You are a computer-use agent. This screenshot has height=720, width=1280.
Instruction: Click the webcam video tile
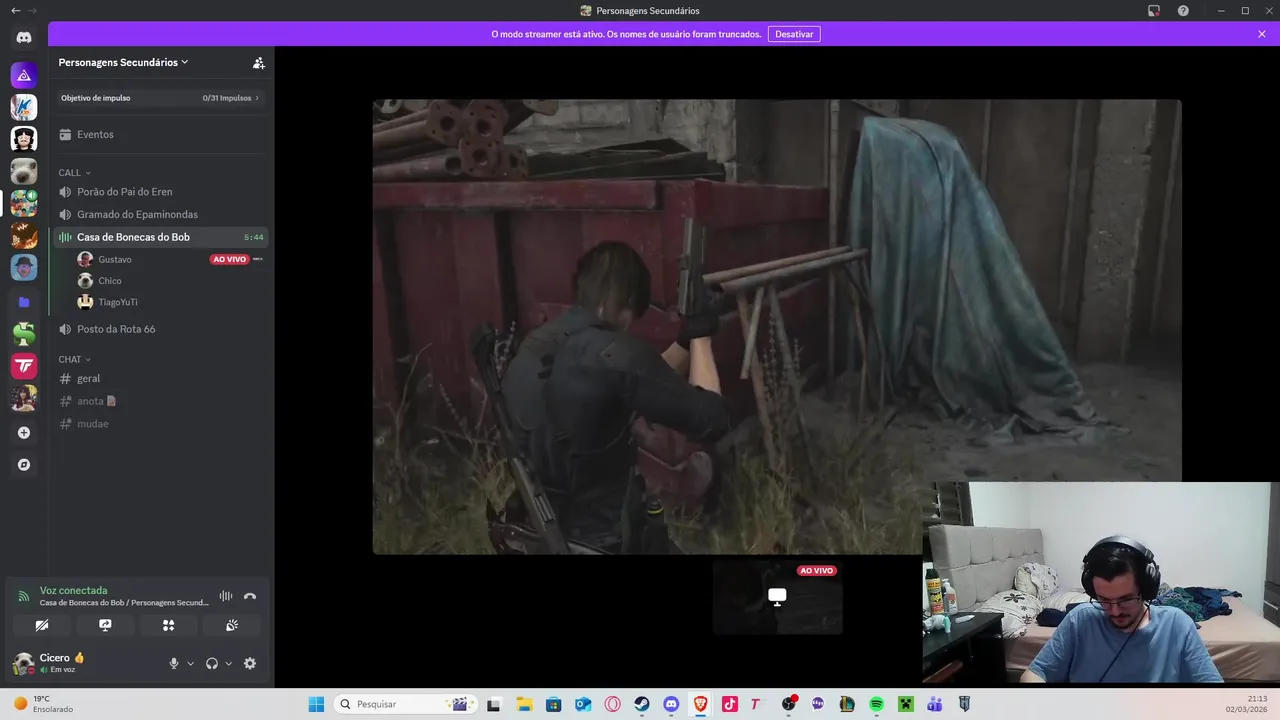click(x=1101, y=583)
